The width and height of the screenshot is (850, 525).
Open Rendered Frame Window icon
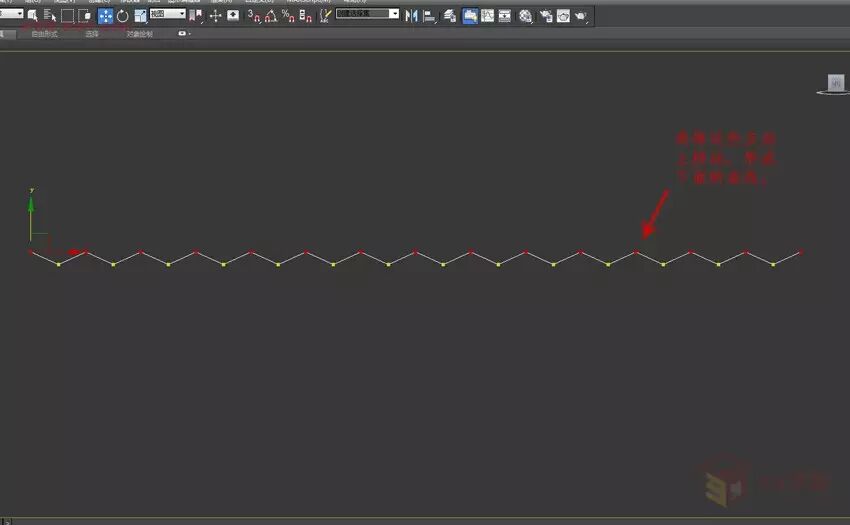563,16
